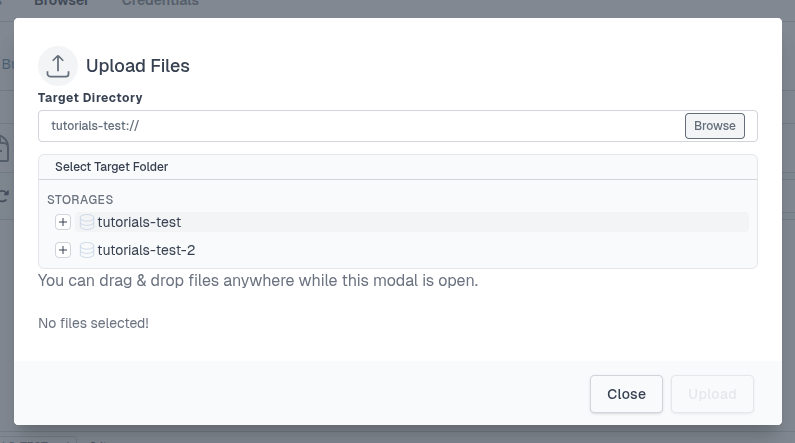Image resolution: width=795 pixels, height=443 pixels.
Task: Click the 'No files selected!' message
Action: click(93, 323)
